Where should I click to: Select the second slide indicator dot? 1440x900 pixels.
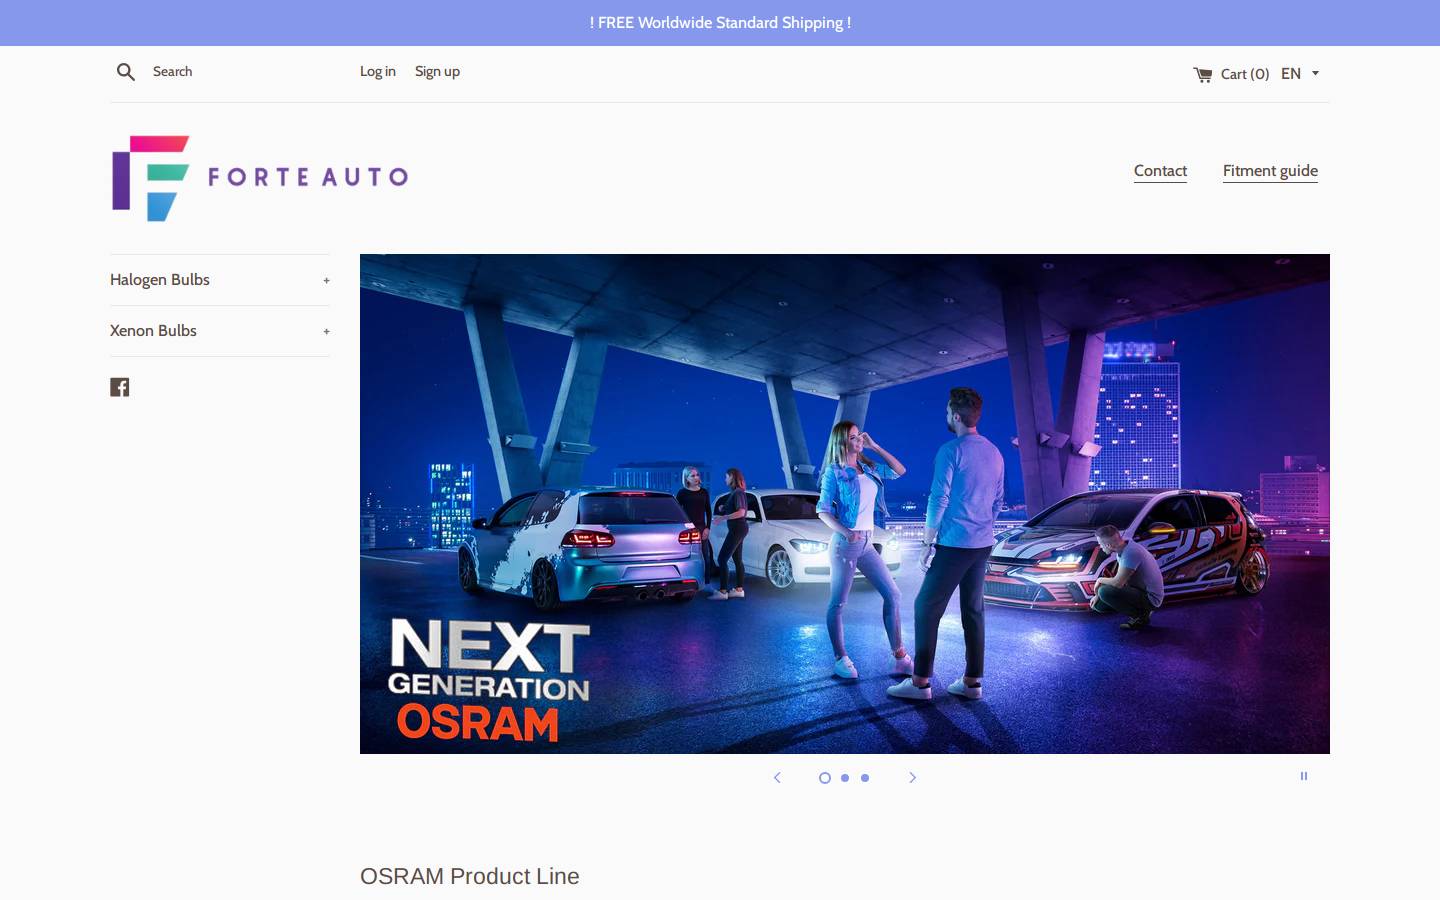click(845, 778)
